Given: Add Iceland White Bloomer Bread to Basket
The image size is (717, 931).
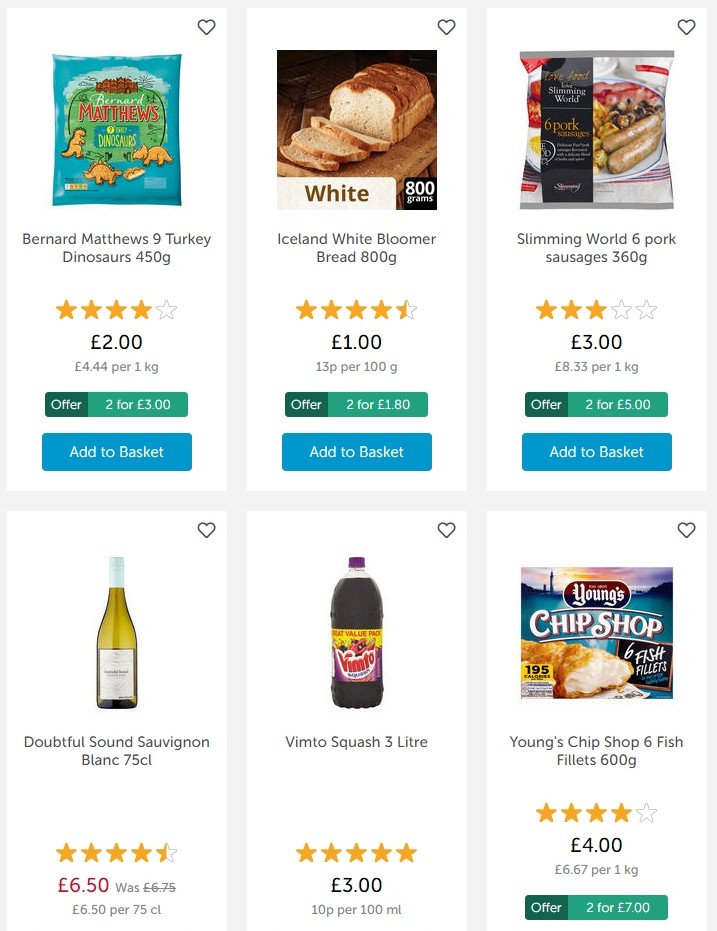Looking at the screenshot, I should click(356, 452).
